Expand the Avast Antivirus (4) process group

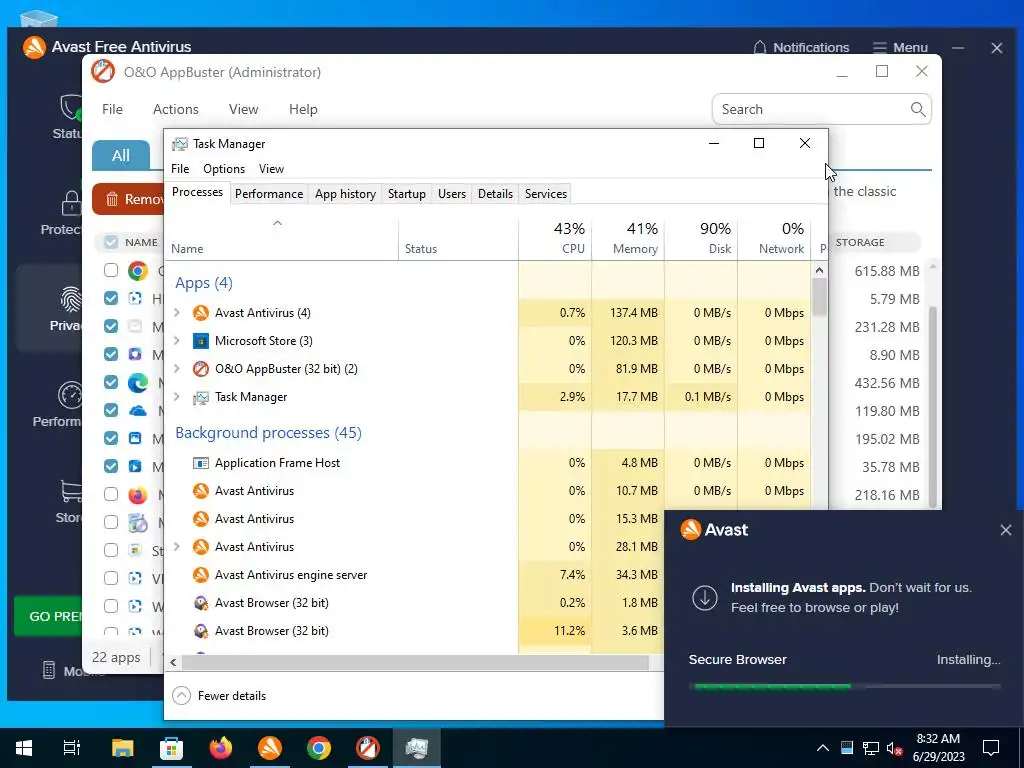click(176, 313)
